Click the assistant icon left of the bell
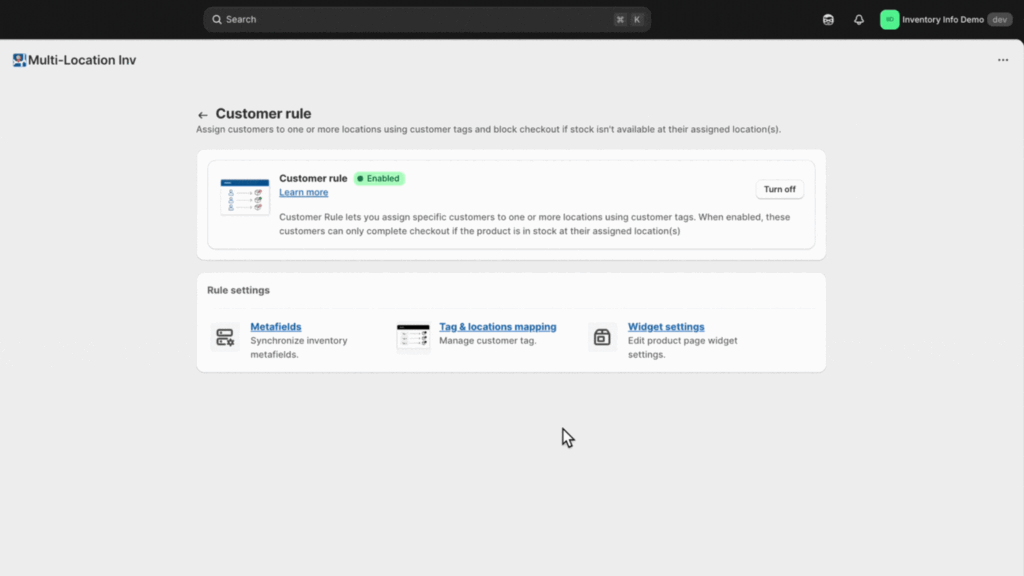This screenshot has width=1024, height=576. click(828, 20)
